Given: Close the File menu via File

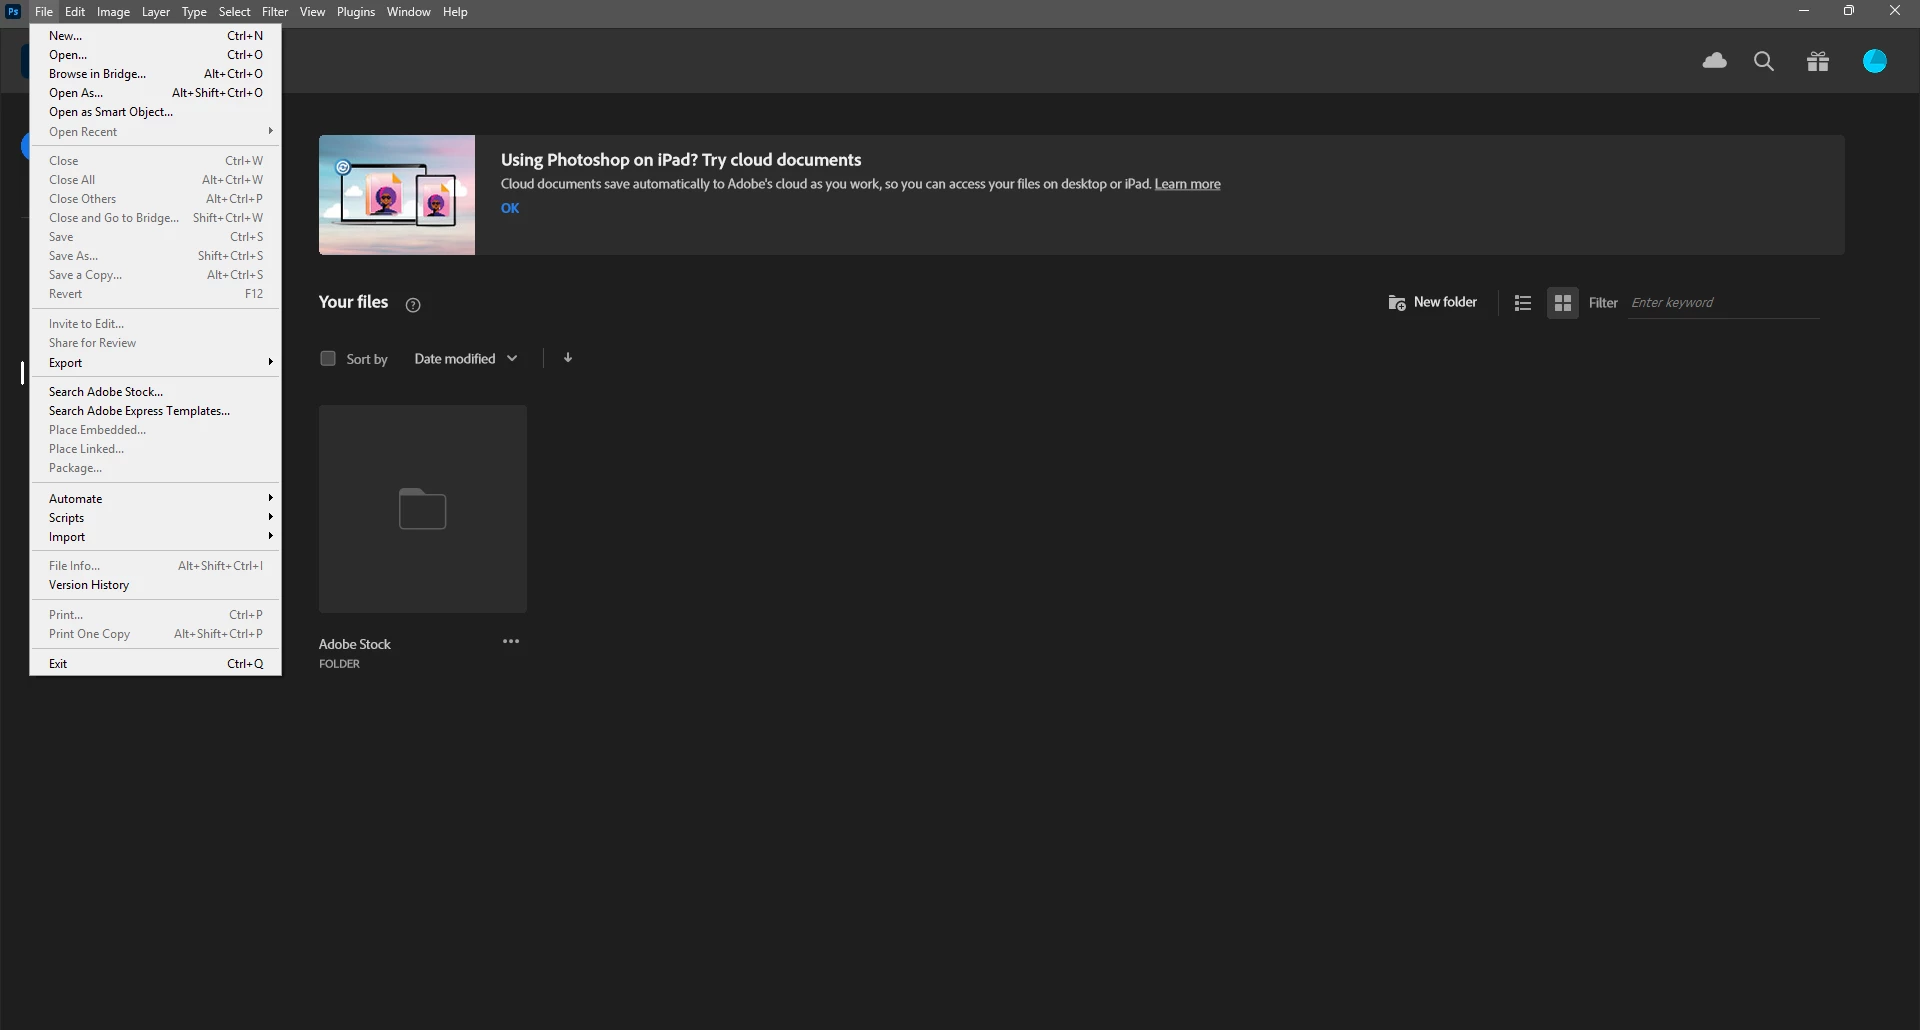Looking at the screenshot, I should tap(44, 12).
